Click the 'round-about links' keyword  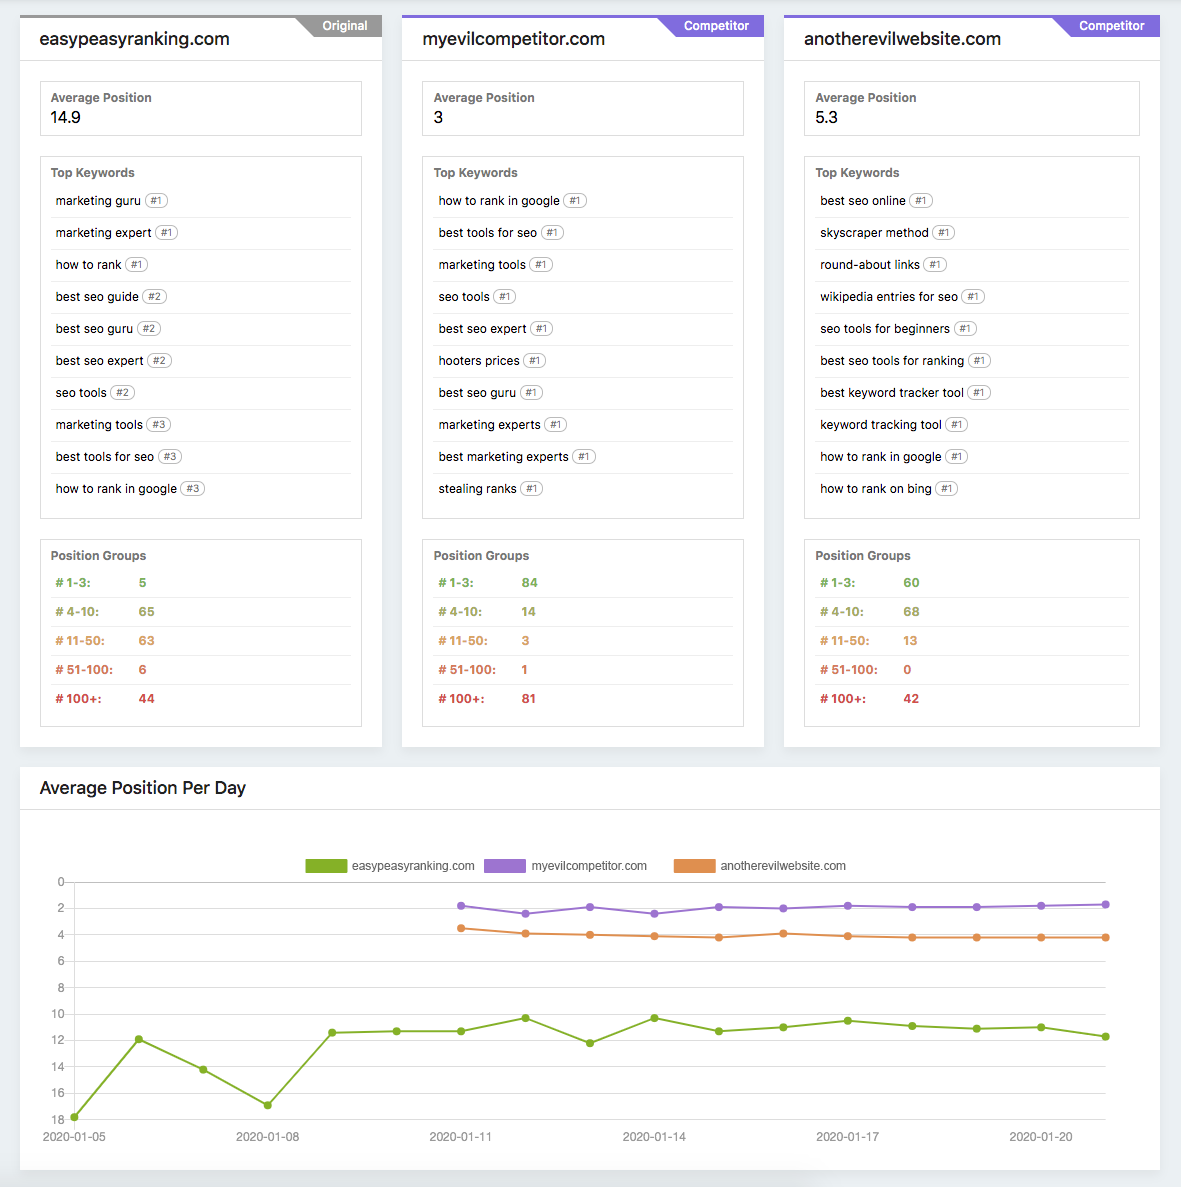click(x=870, y=265)
